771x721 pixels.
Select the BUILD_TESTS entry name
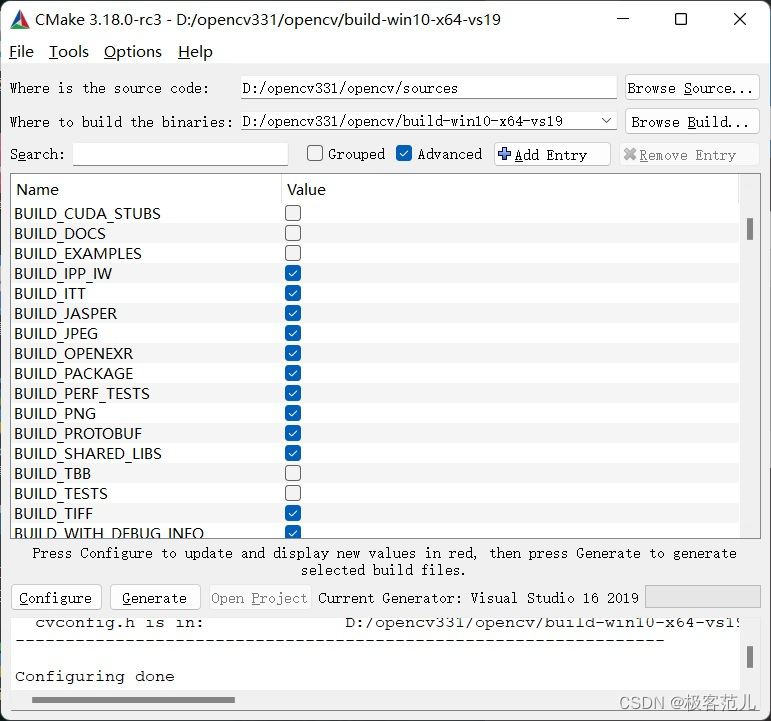tap(61, 494)
